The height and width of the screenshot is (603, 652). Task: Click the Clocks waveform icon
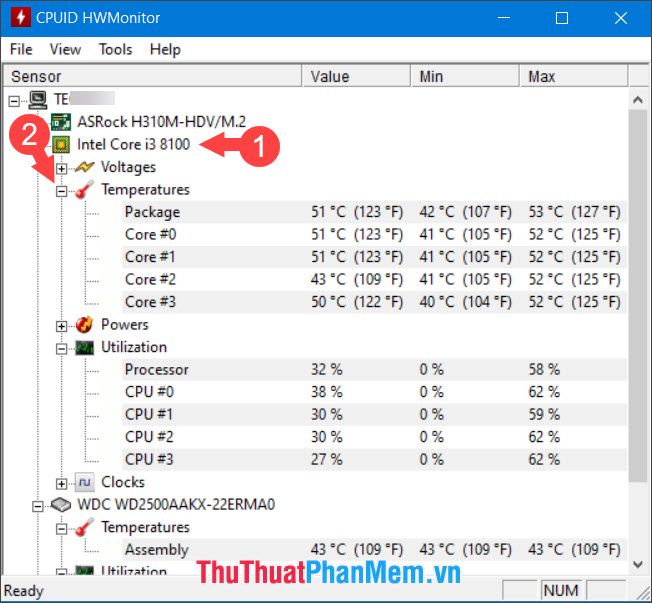[84, 482]
